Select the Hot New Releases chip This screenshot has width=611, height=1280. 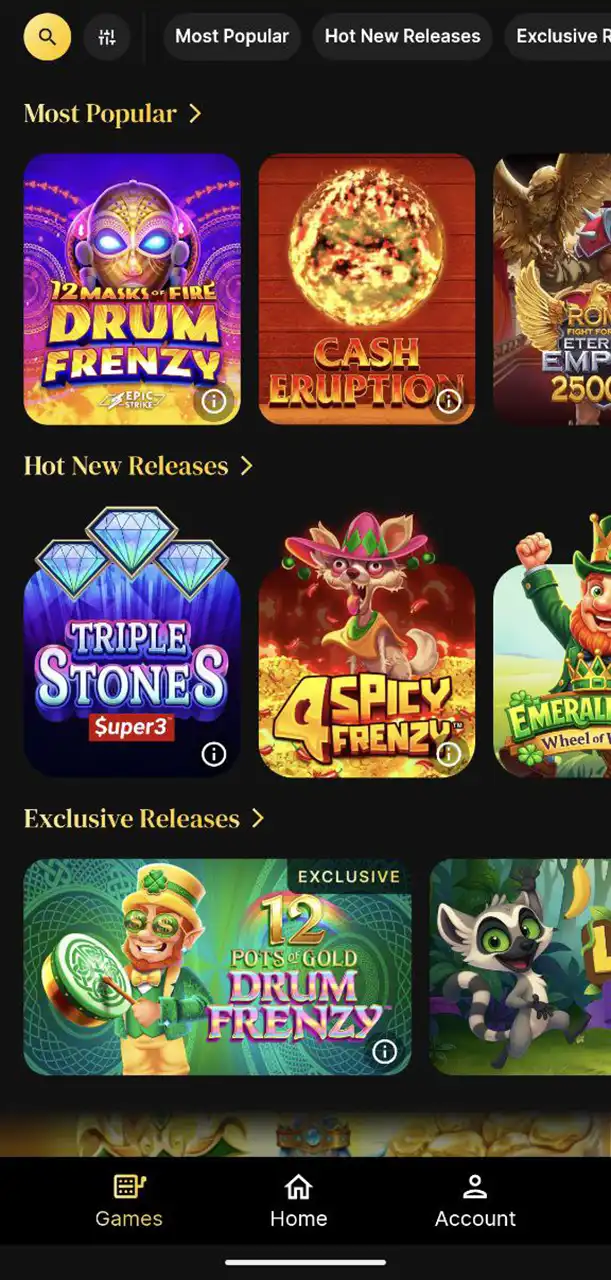pyautogui.click(x=402, y=37)
